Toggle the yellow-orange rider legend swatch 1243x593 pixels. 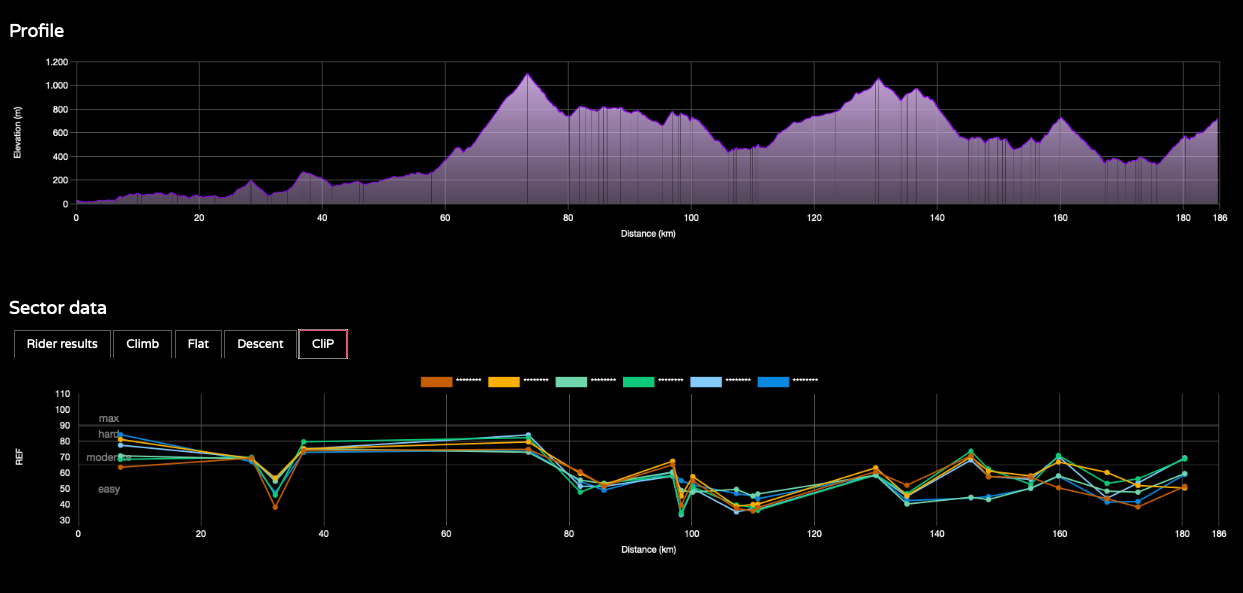pos(504,381)
